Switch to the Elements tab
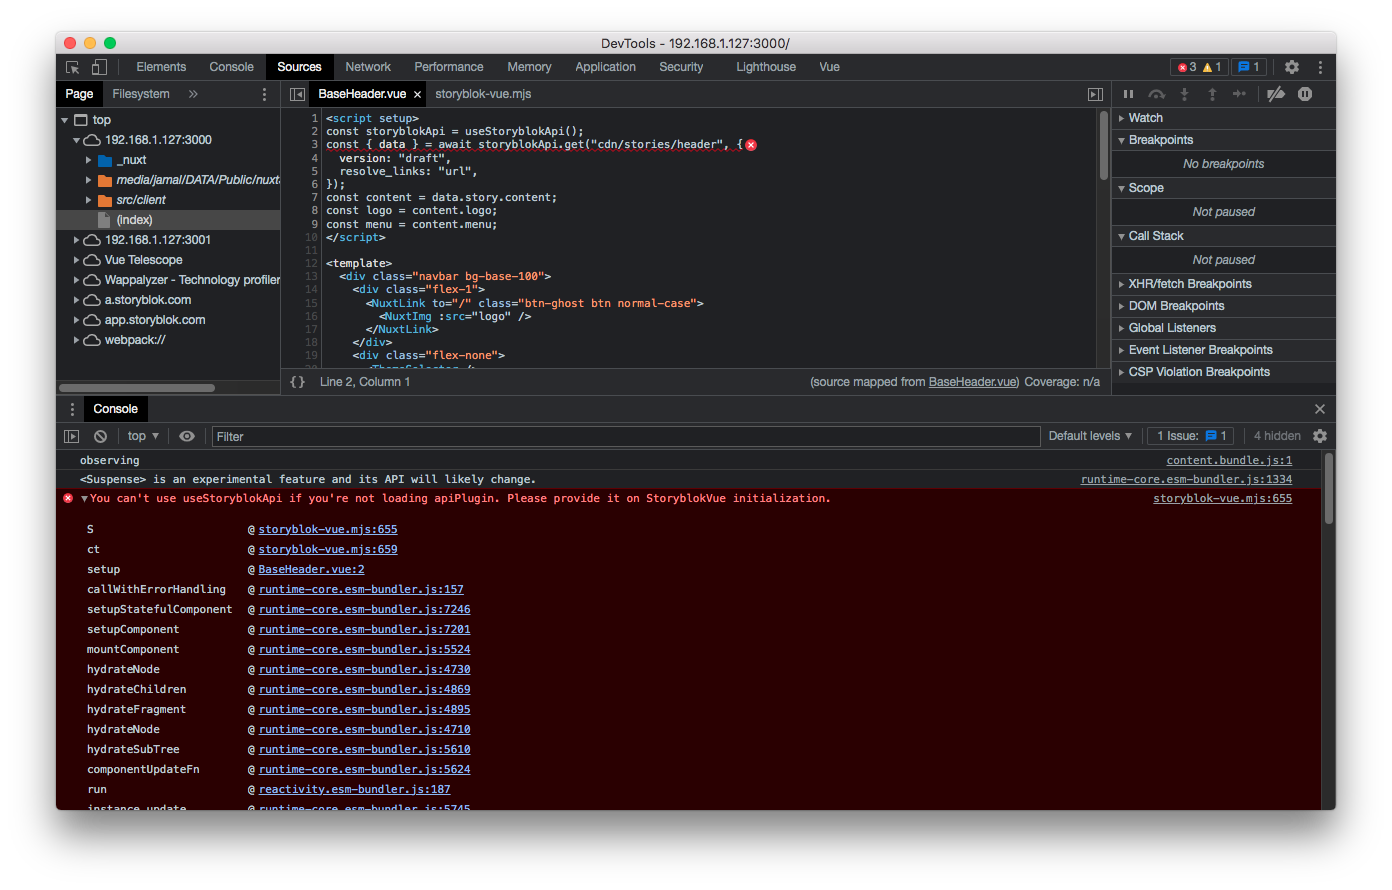 (x=161, y=67)
